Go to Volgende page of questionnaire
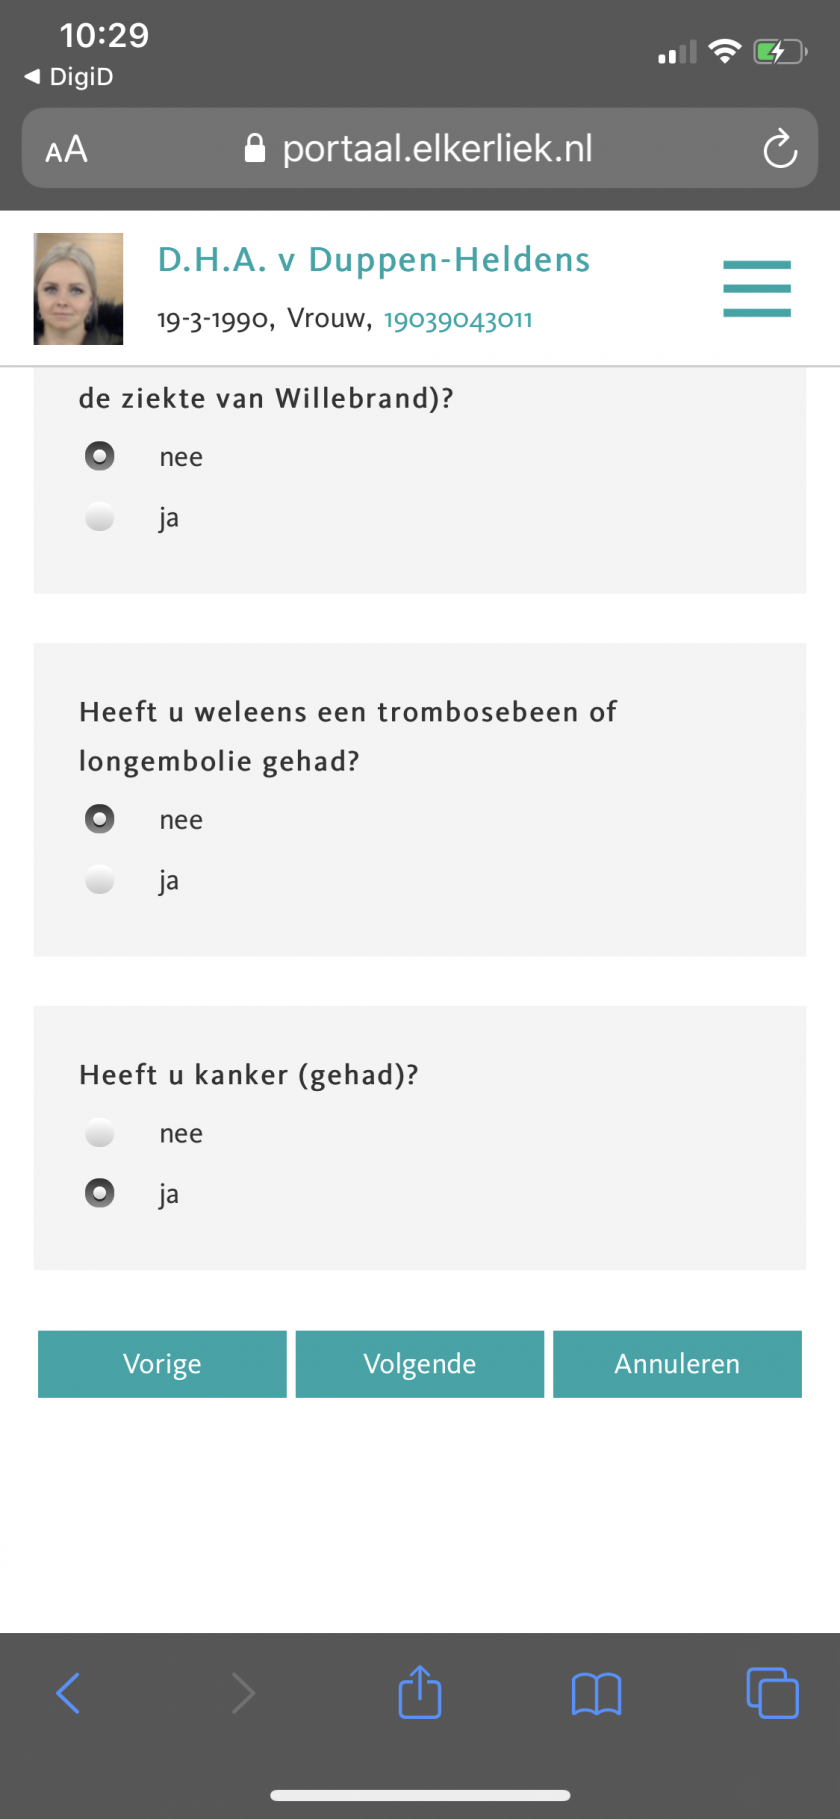The image size is (840, 1819). coord(420,1364)
